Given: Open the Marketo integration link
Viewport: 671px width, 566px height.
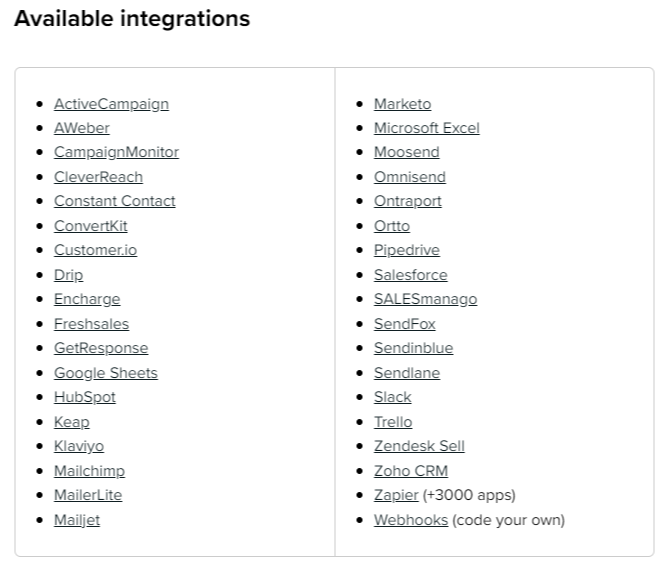Looking at the screenshot, I should (x=402, y=104).
